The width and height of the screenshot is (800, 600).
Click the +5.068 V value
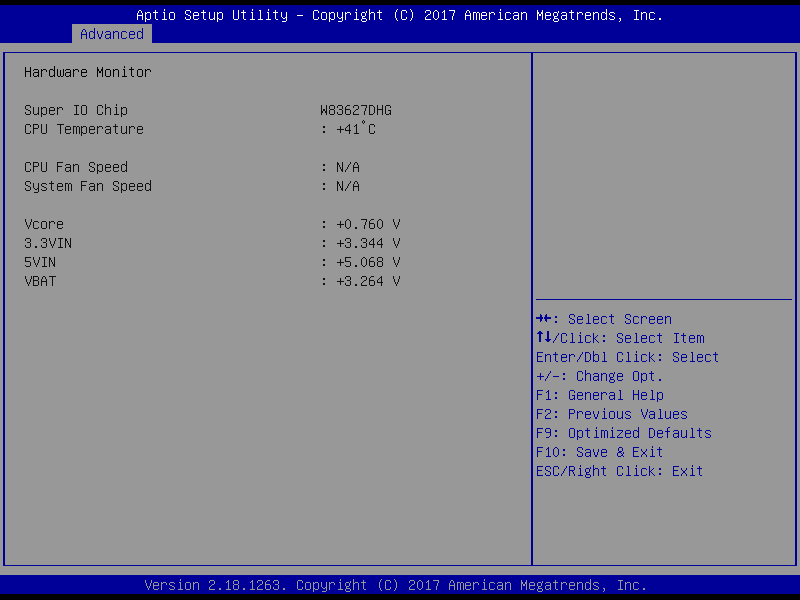365,262
